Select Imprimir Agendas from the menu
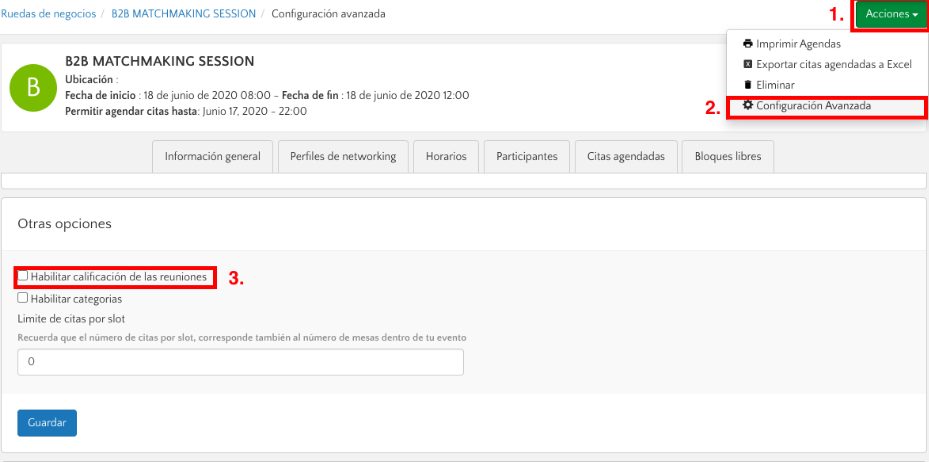This screenshot has height=462, width=929. click(798, 44)
